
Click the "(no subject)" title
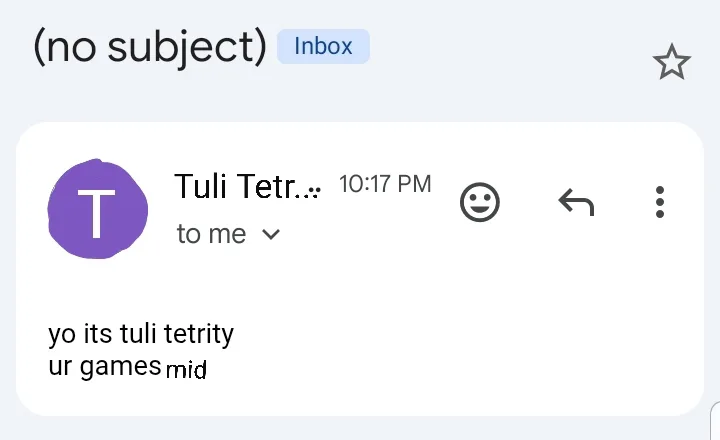149,48
